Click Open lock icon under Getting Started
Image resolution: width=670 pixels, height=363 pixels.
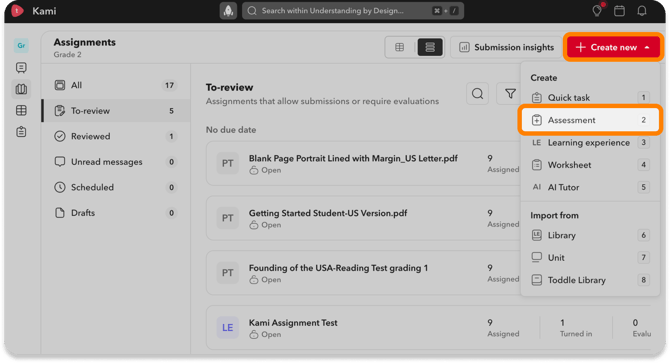point(254,225)
